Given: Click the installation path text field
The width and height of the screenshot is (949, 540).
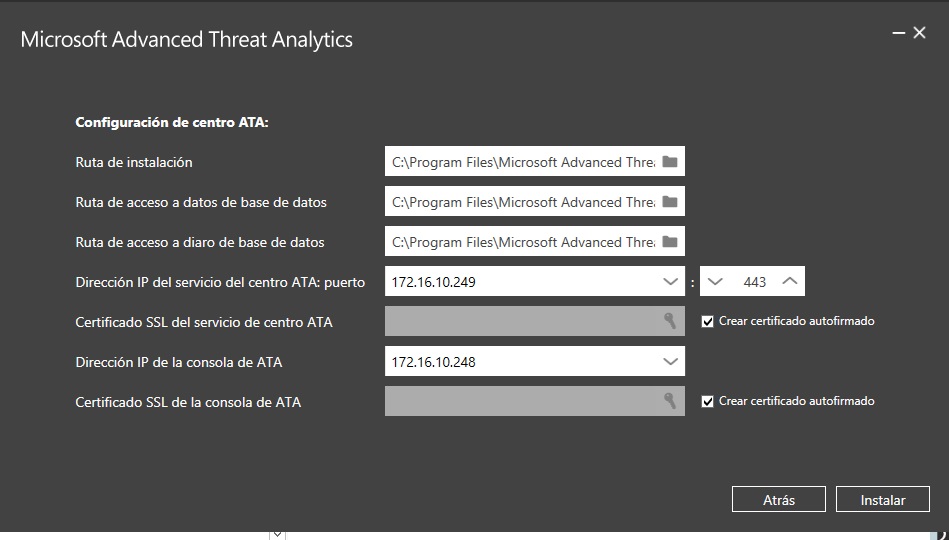Looking at the screenshot, I should 522,162.
